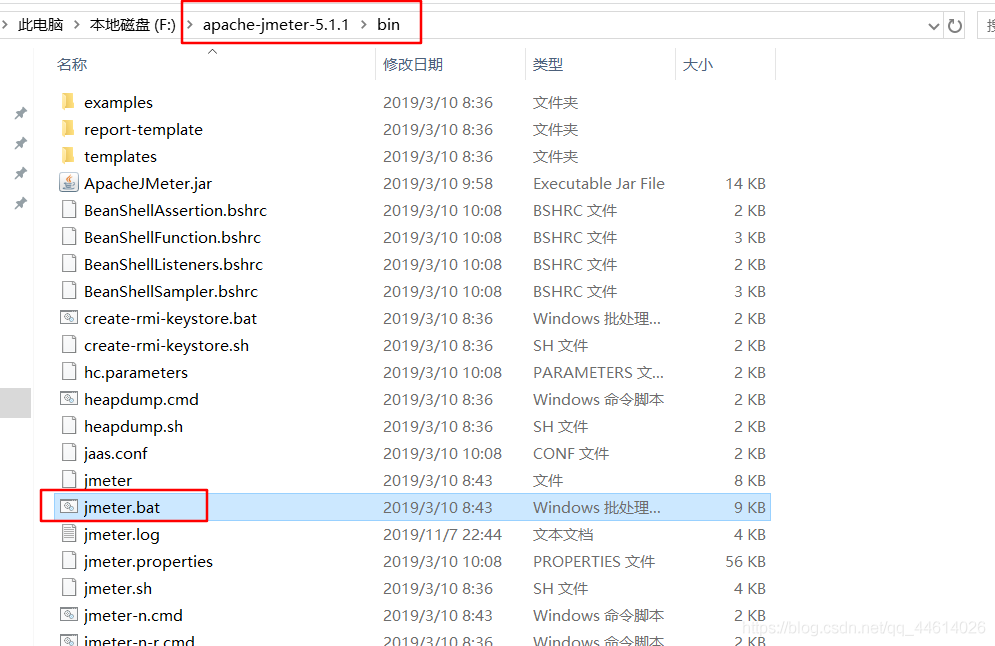Click the Java icon beside ApacheJMeter.jar
Screen dimensions: 995x646
coord(69,183)
